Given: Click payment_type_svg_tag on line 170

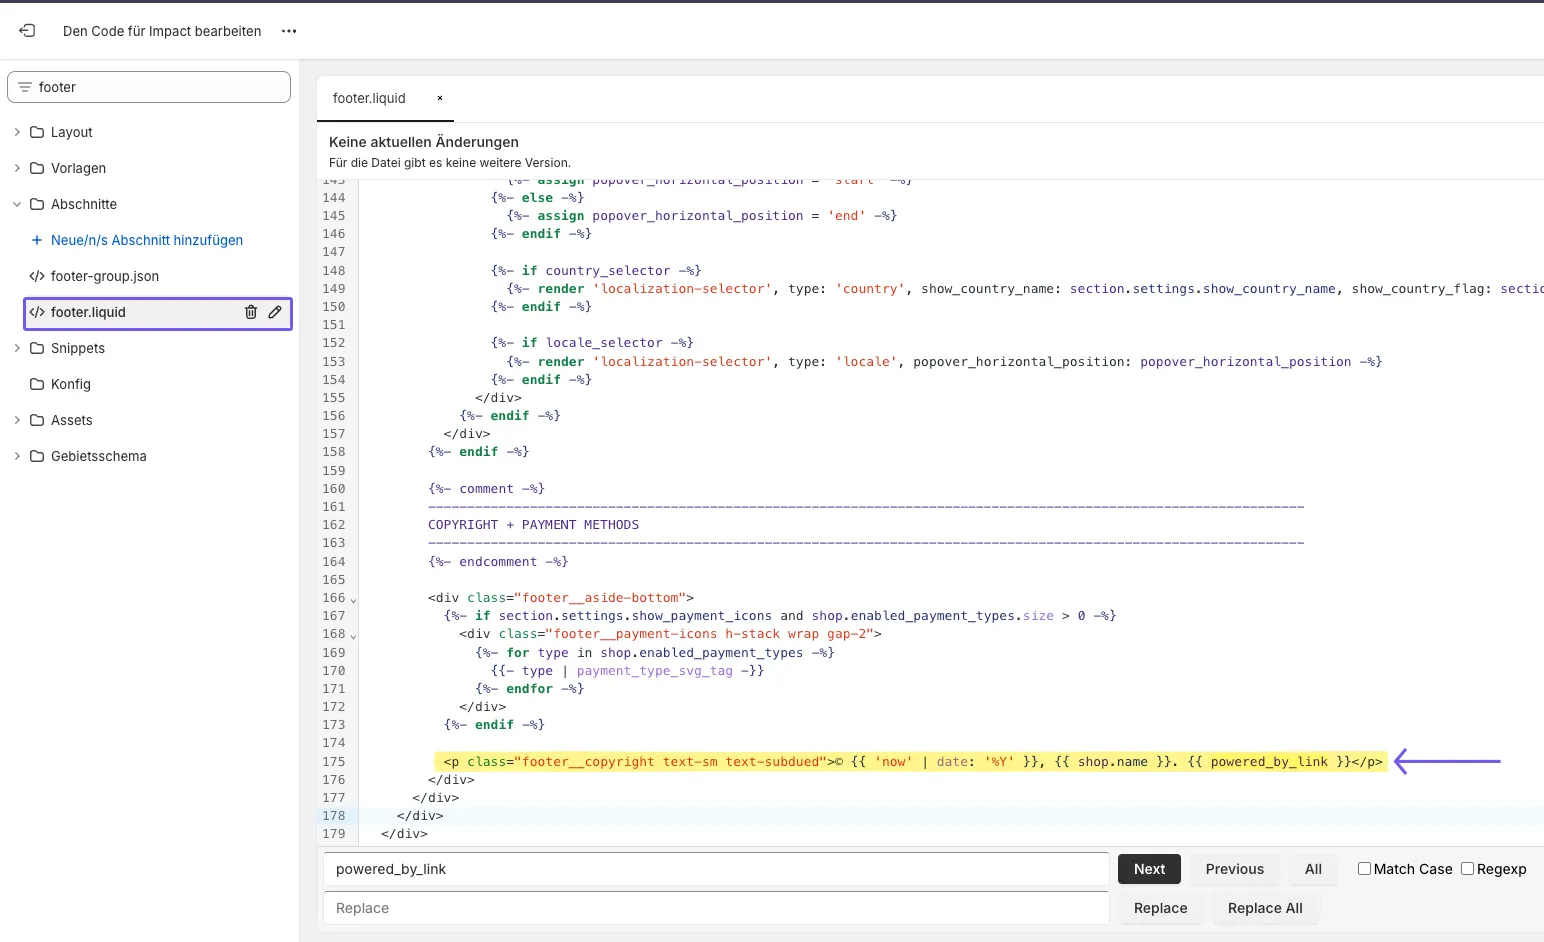Looking at the screenshot, I should point(654,671).
